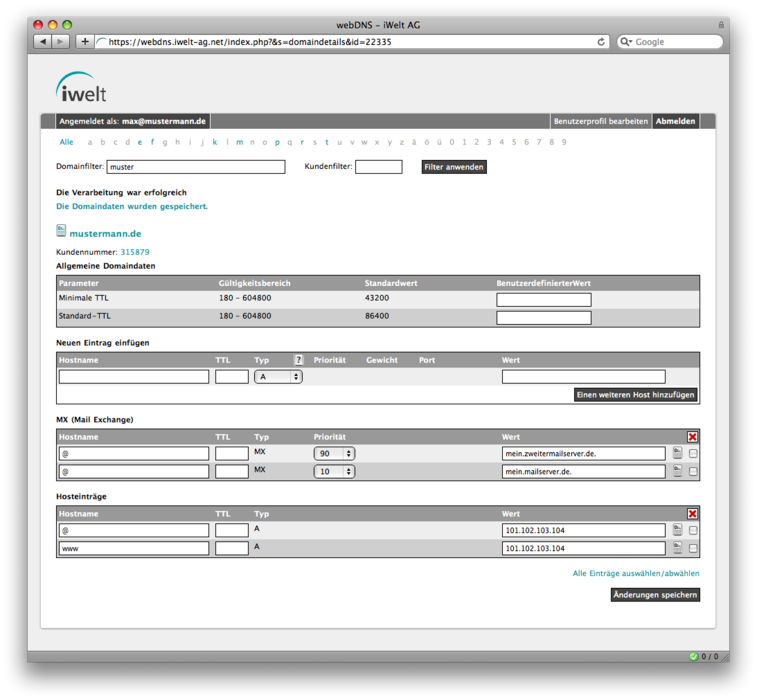Screen dimensions: 757x700
Task: Click record icon for mein.mailserver.de row
Action: coord(677,471)
